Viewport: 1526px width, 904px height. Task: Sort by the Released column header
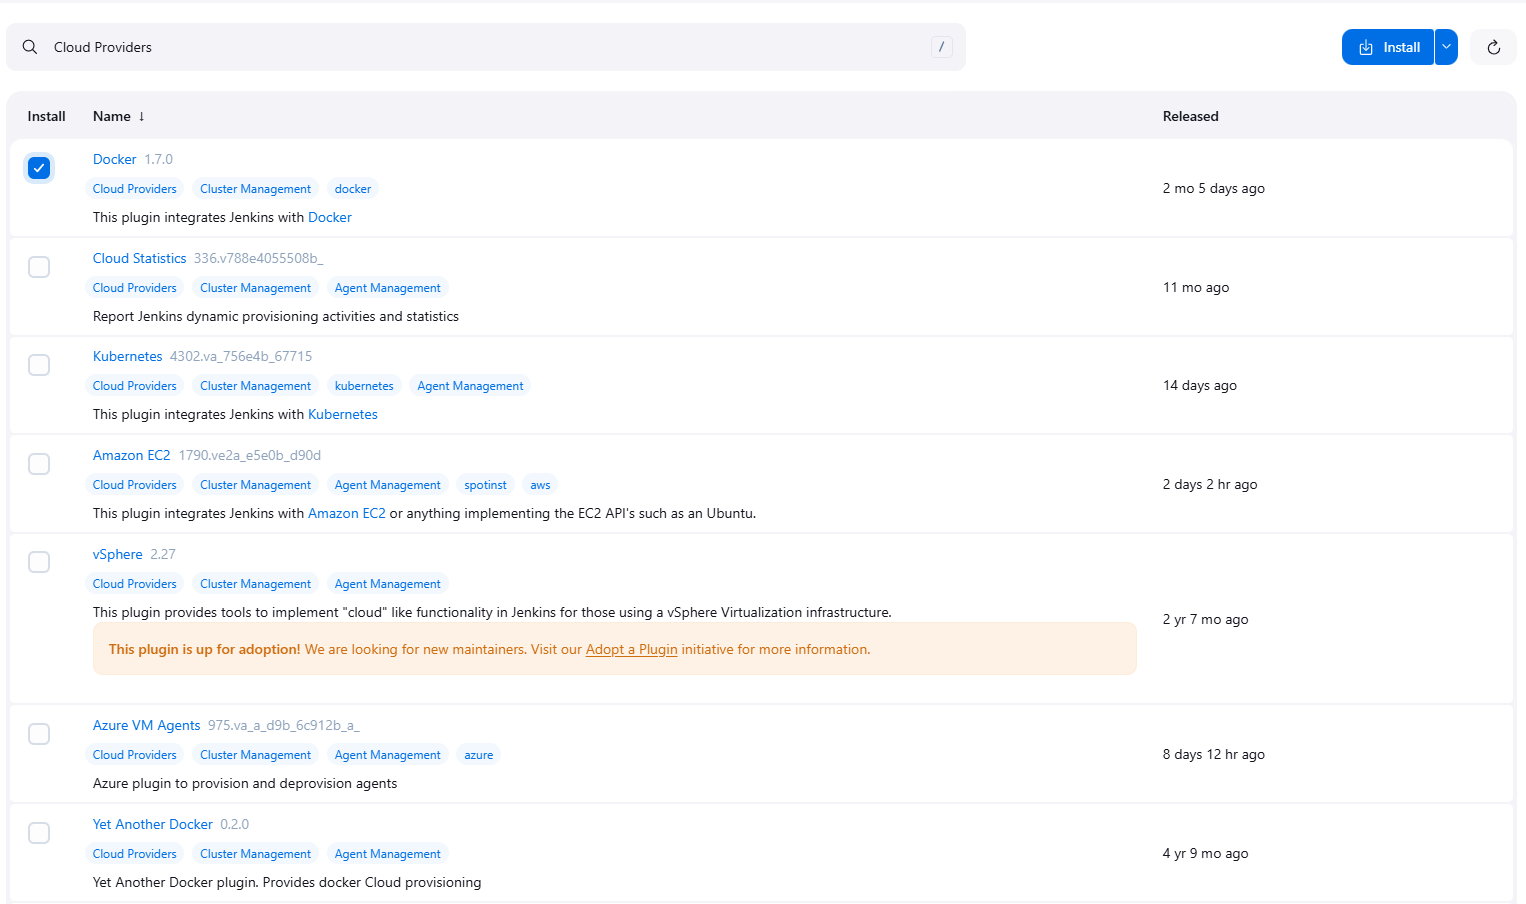point(1190,117)
